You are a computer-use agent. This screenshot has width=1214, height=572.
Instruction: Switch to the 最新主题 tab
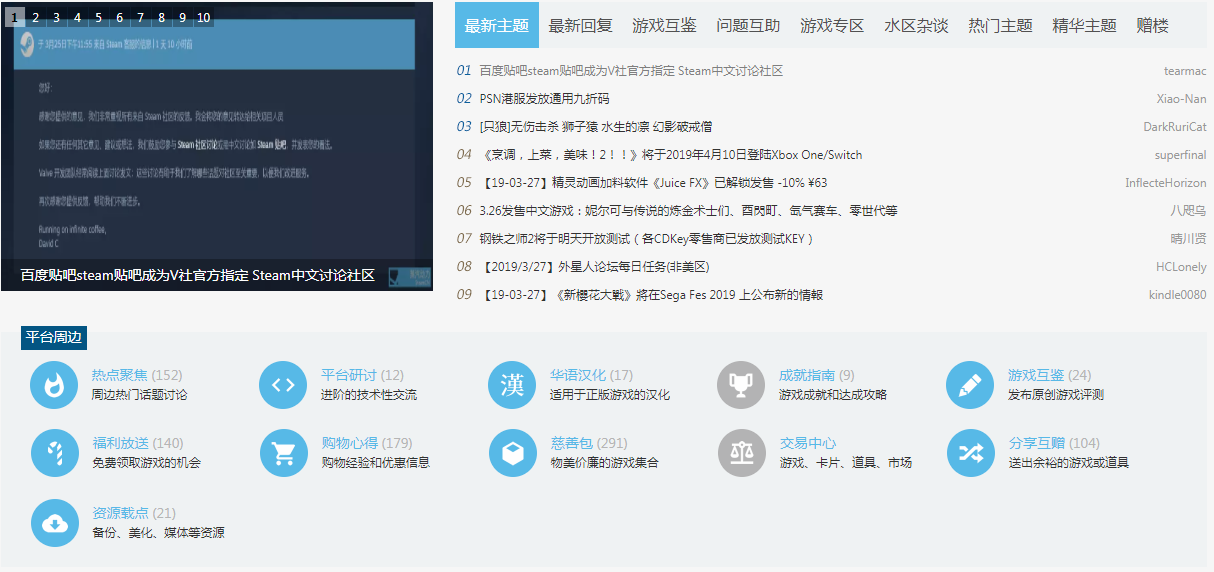click(x=497, y=25)
